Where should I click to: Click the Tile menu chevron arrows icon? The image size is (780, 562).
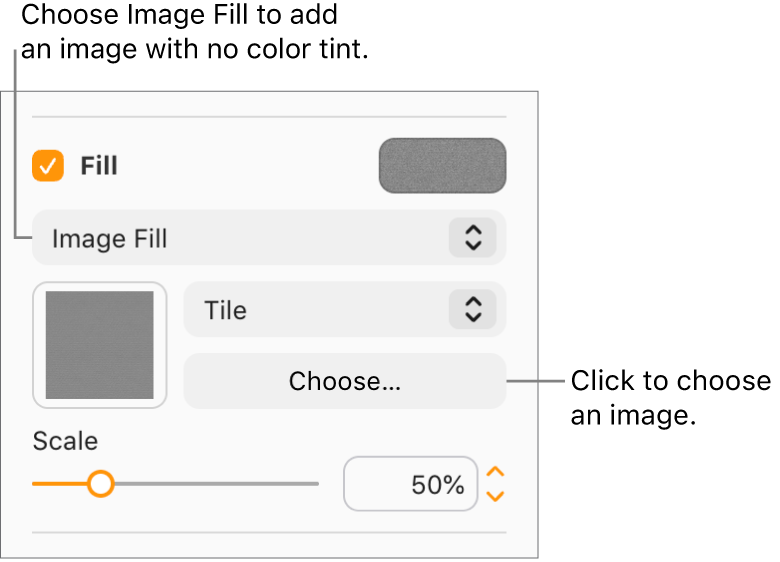coord(473,310)
